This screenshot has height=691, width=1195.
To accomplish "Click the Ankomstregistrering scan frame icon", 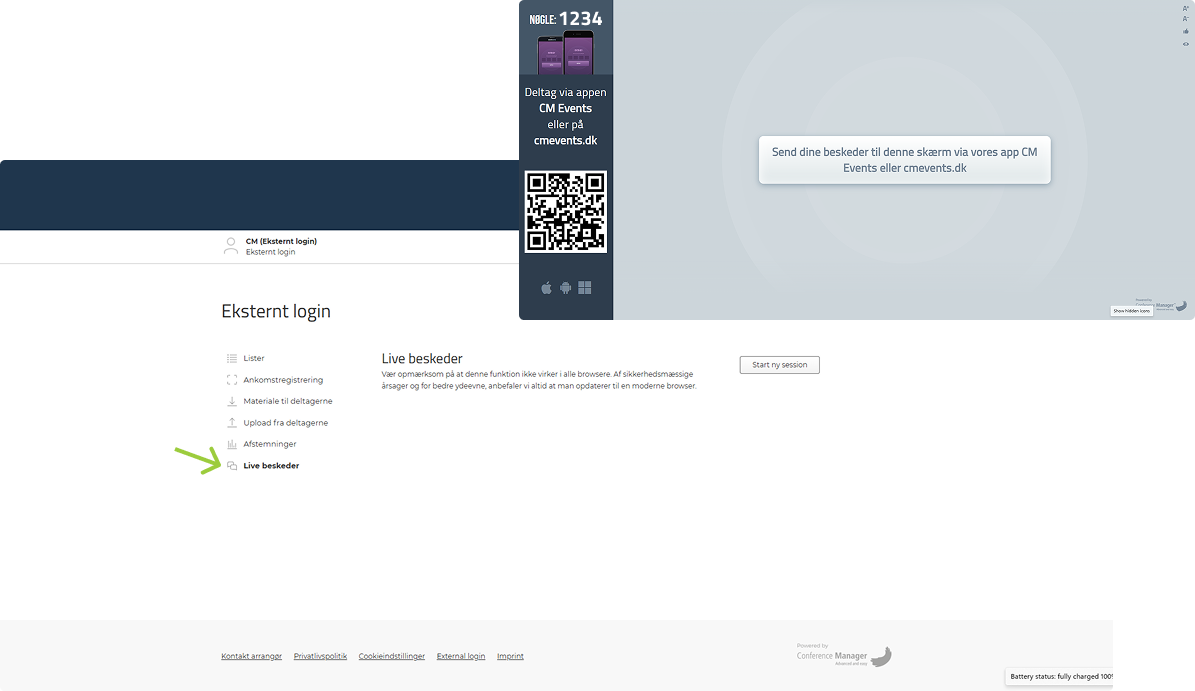I will pyautogui.click(x=232, y=379).
